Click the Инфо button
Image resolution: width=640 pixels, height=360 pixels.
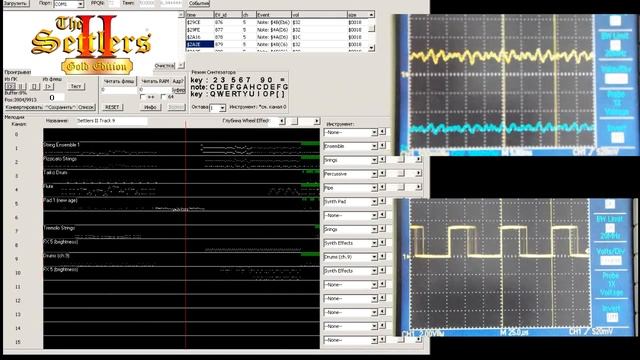150,107
